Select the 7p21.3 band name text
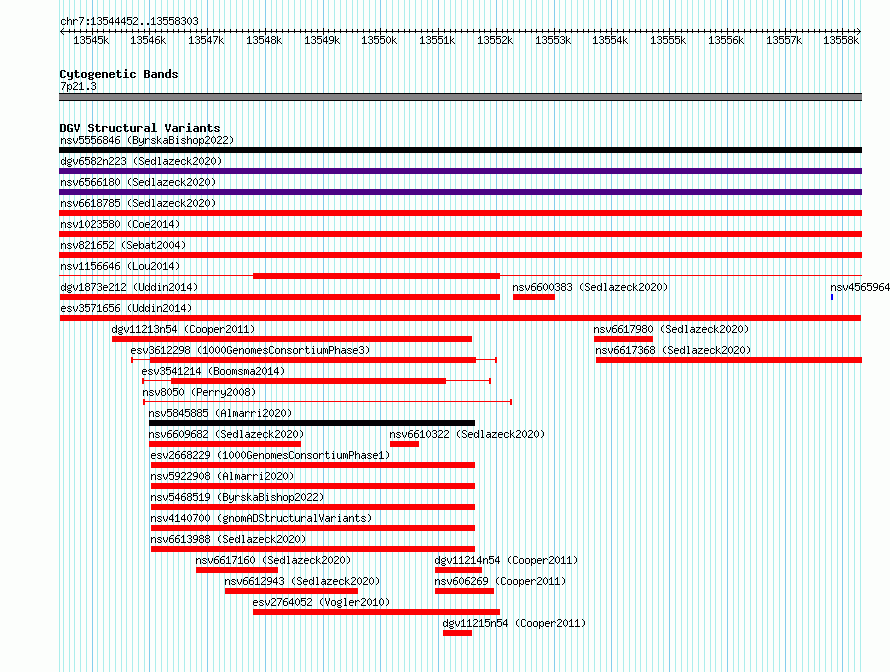890x672 pixels. click(x=78, y=86)
